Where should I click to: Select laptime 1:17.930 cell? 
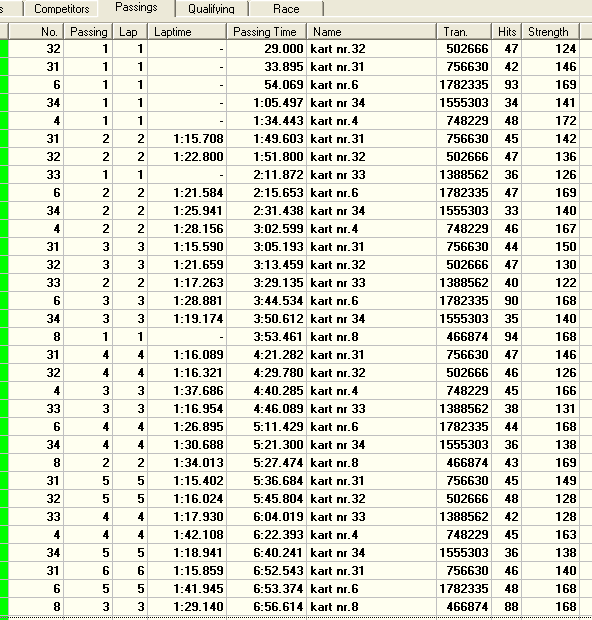click(187, 516)
